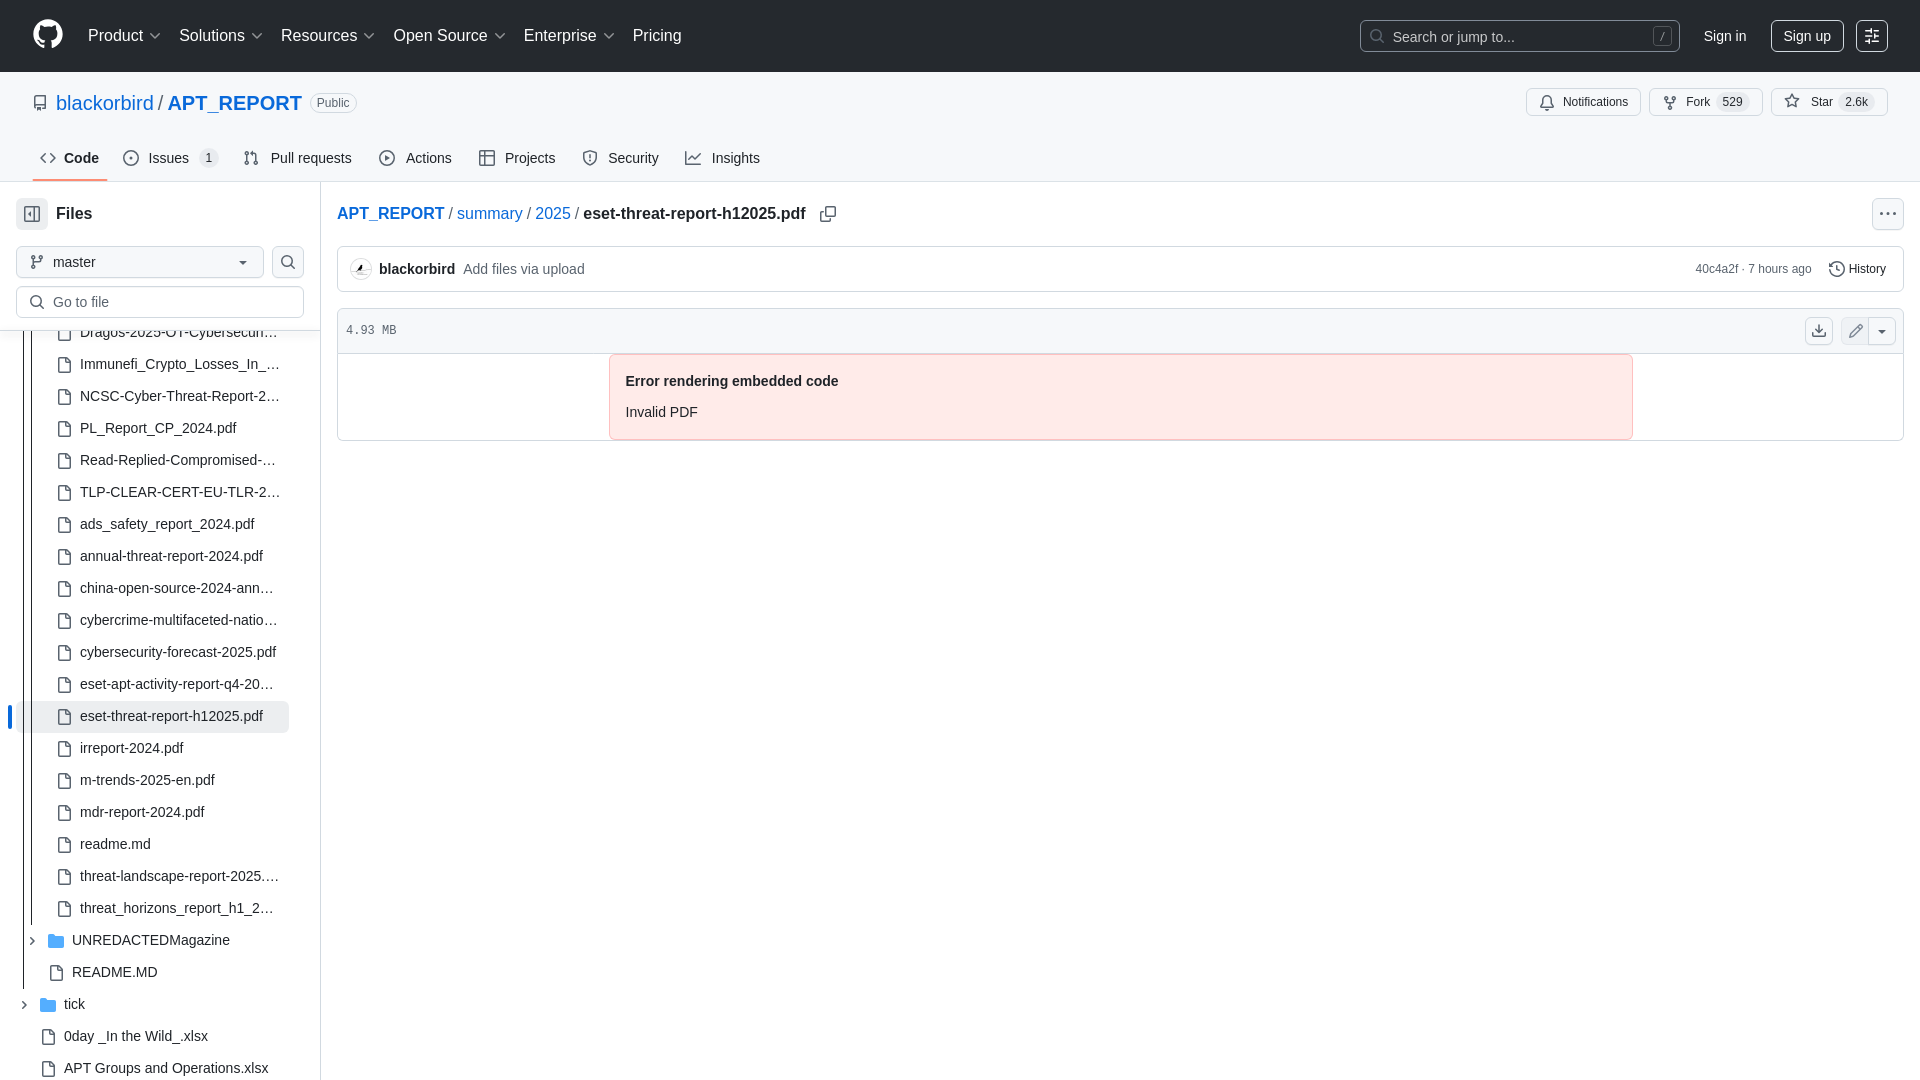
Task: Open the global navigation settings icon button
Action: pos(1871,36)
